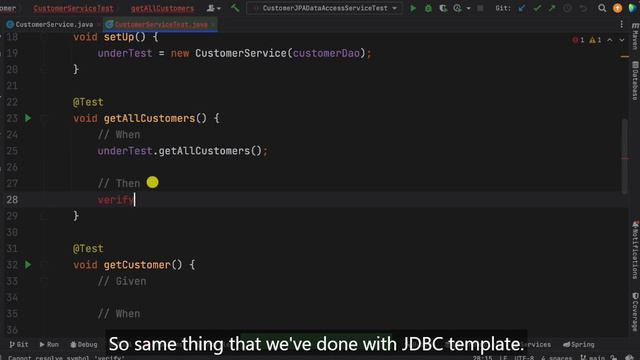Collapse the getAllCustomers method fold marker
This screenshot has height=360, width=640.
tap(44, 118)
